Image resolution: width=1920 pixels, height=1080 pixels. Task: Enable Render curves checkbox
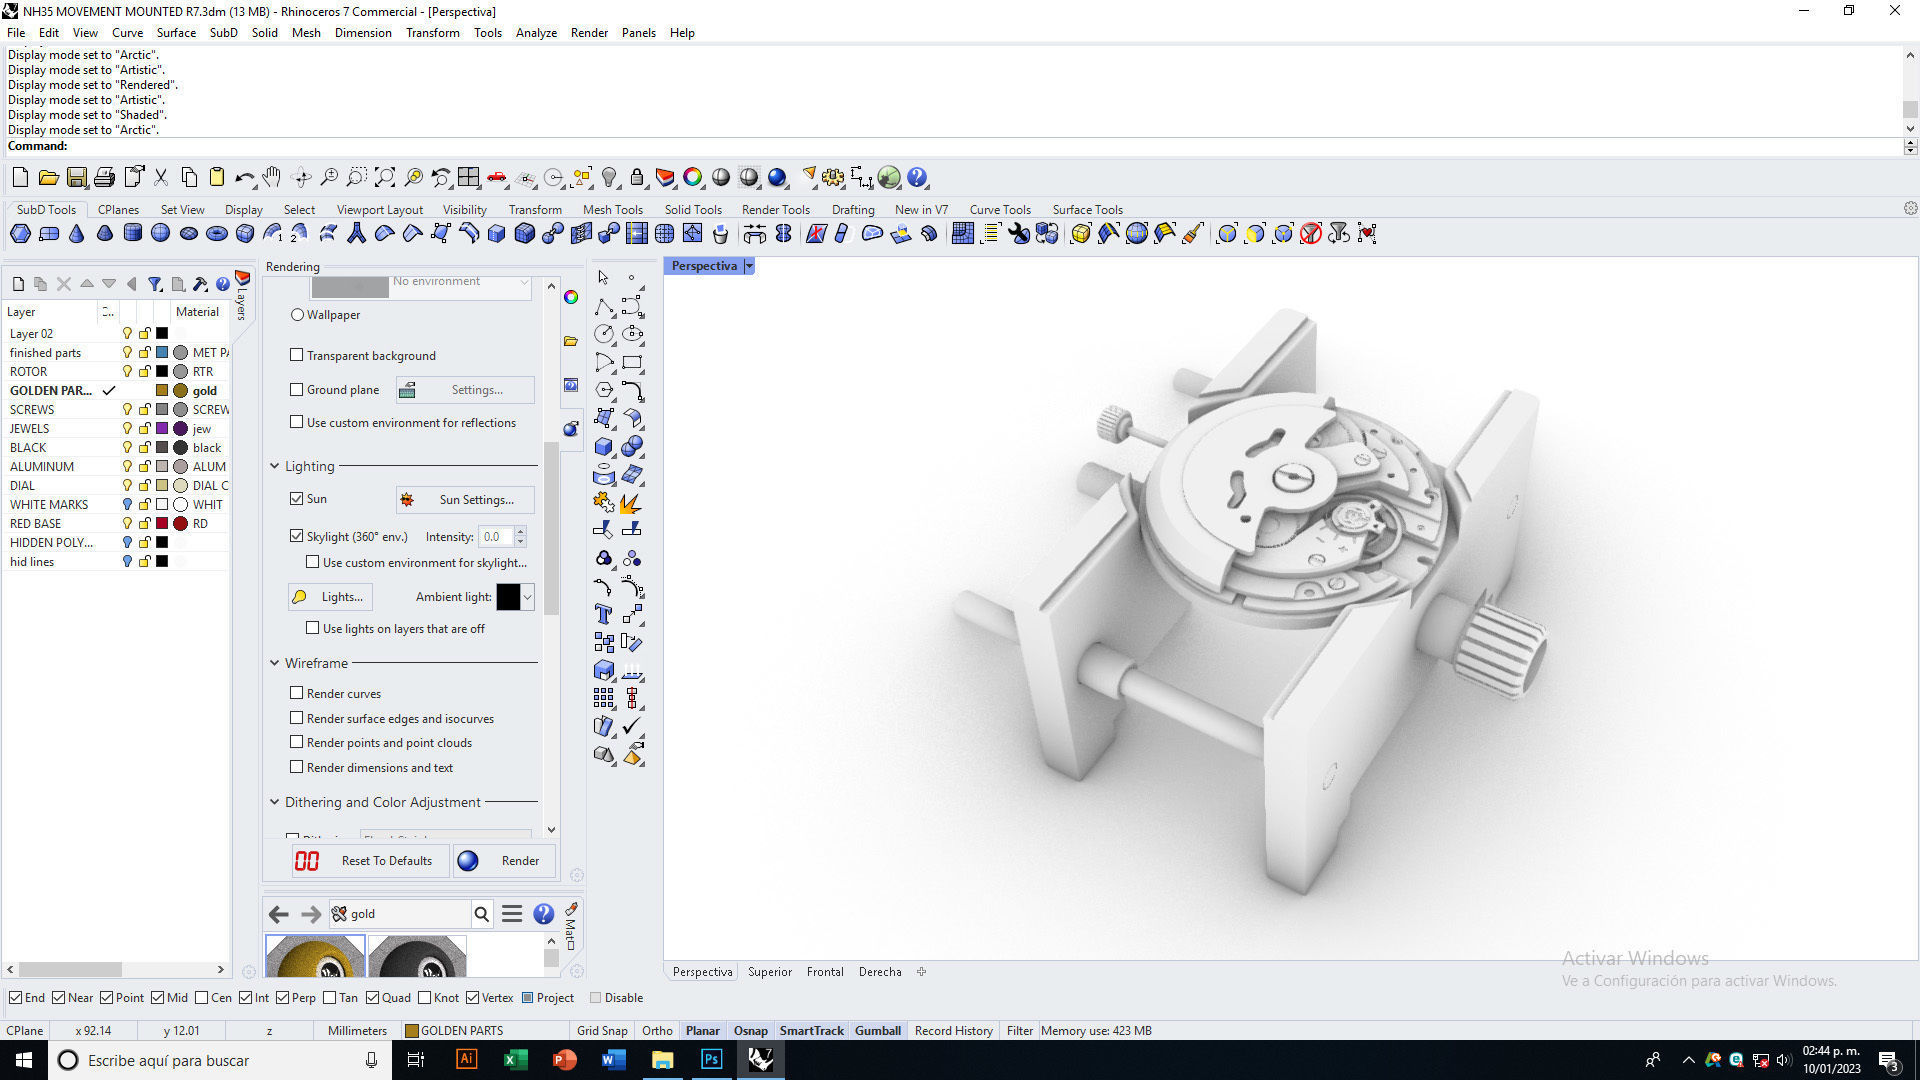(297, 693)
